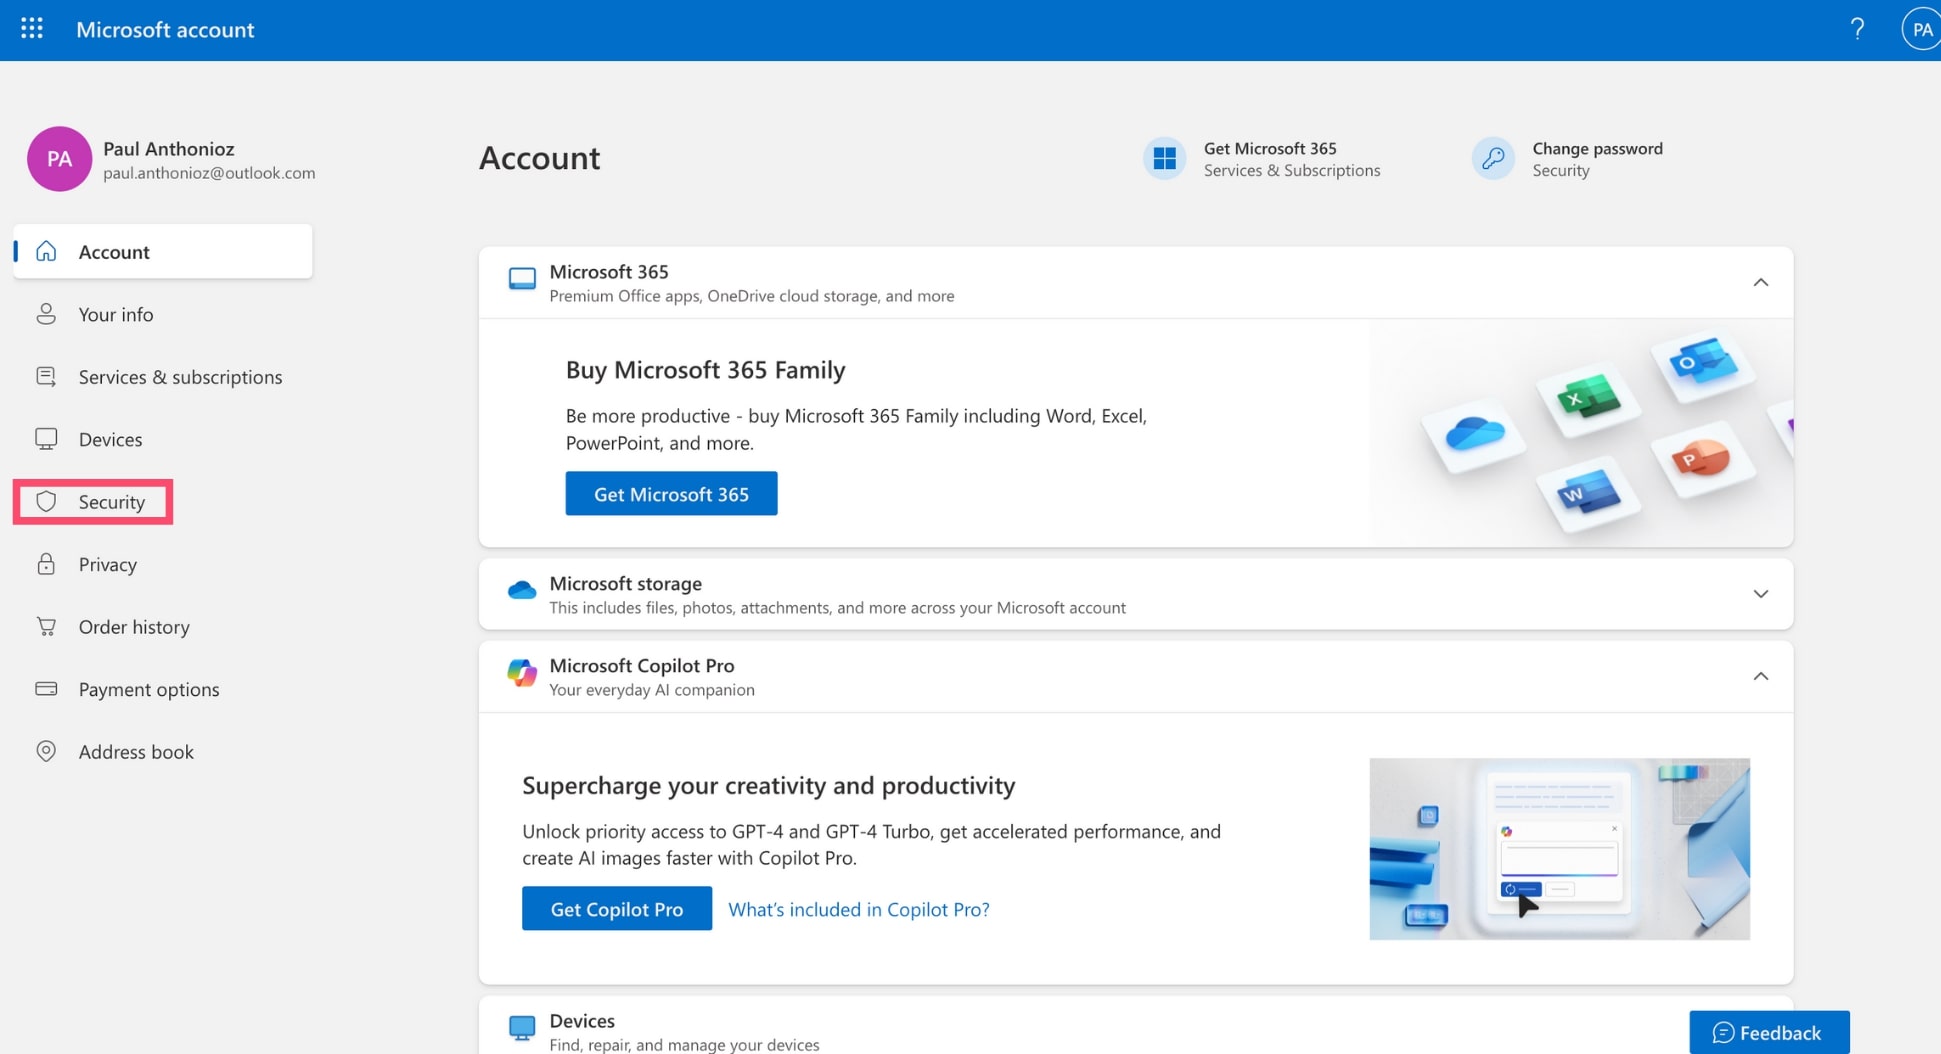View Order history

(x=134, y=626)
